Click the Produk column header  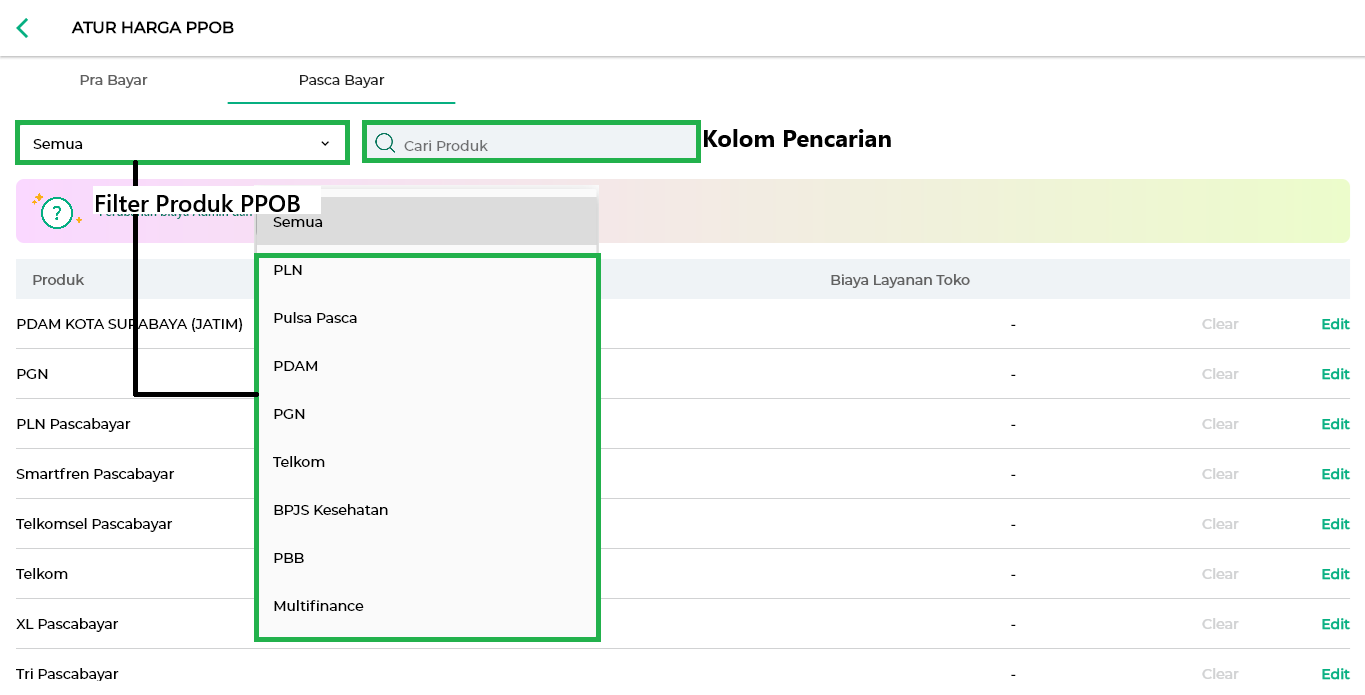58,280
